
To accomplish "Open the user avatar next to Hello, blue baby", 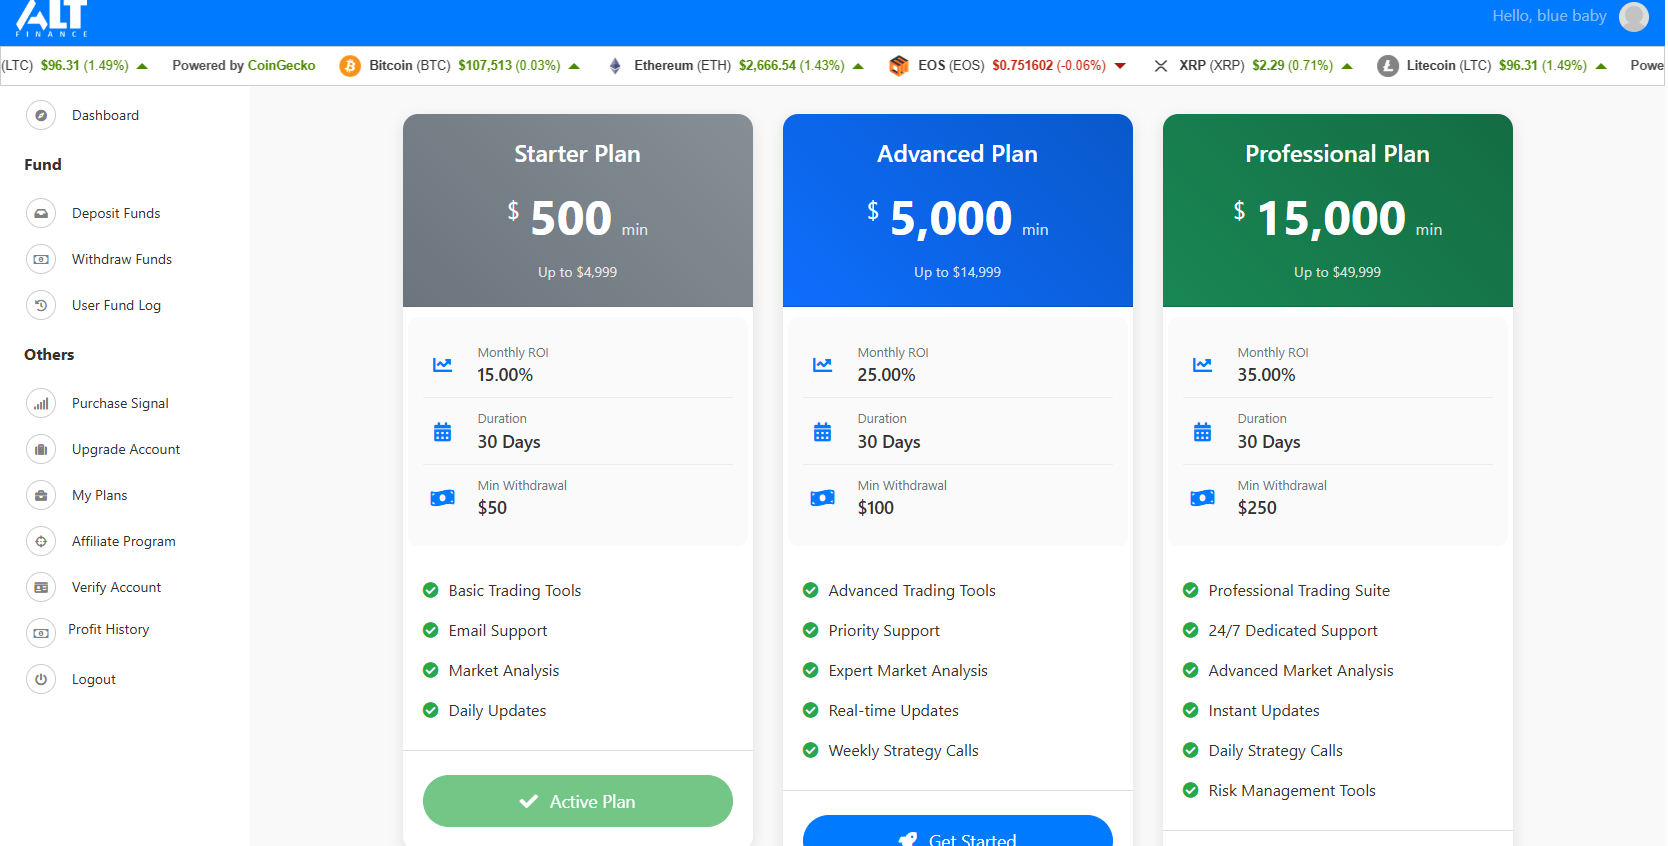I will click(1634, 16).
